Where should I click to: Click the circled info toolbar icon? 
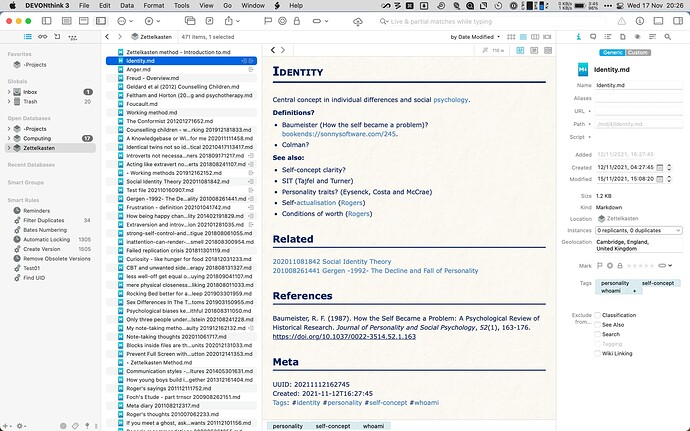click(640, 21)
